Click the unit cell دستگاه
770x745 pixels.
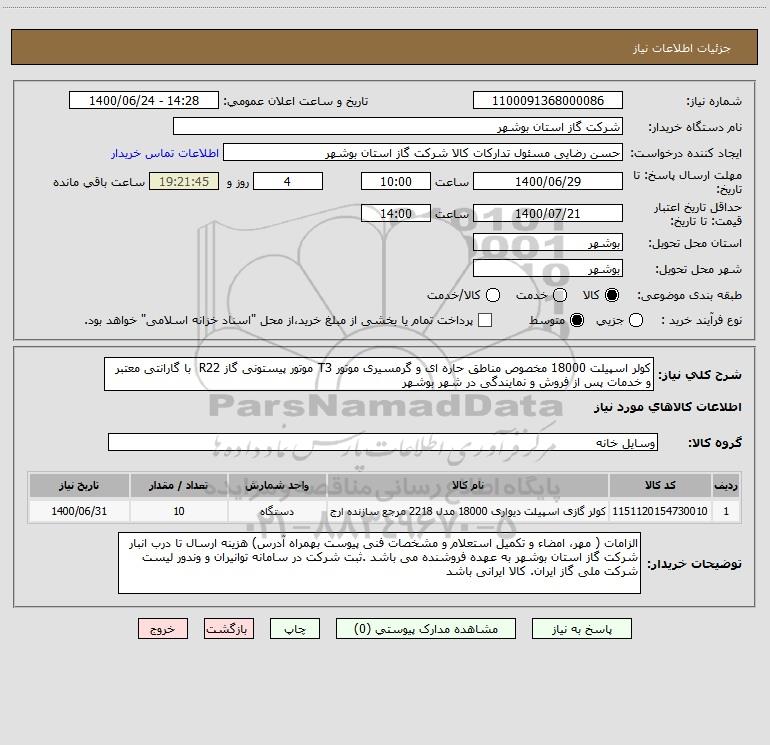point(277,511)
